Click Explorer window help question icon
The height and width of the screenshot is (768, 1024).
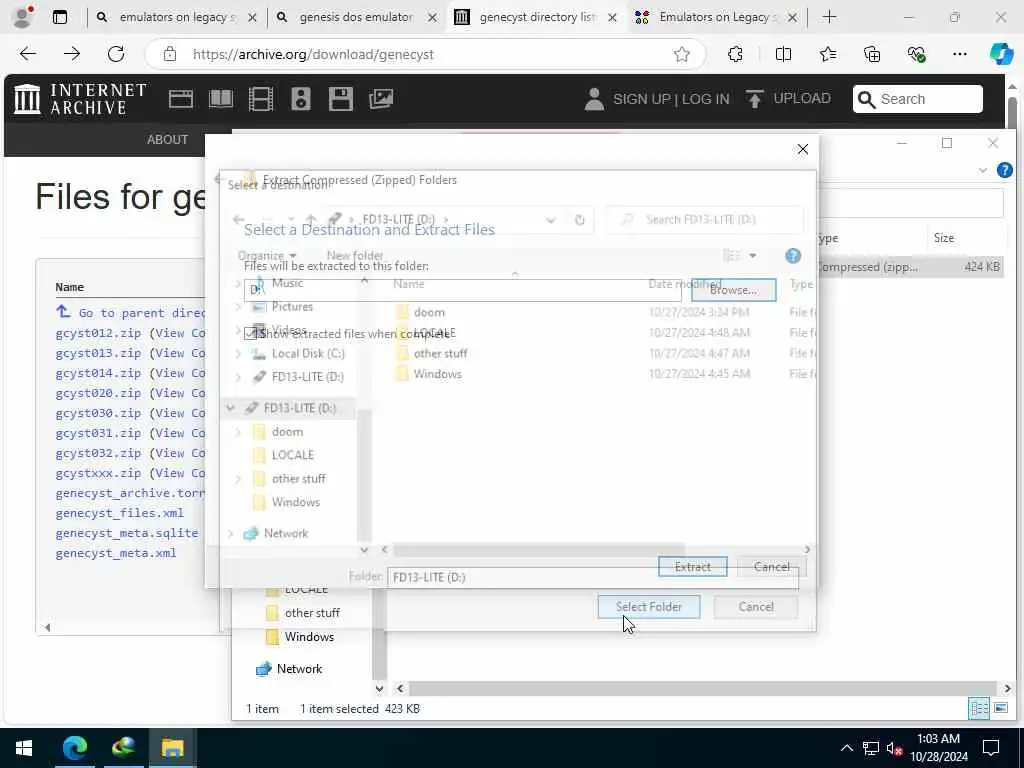click(1004, 170)
